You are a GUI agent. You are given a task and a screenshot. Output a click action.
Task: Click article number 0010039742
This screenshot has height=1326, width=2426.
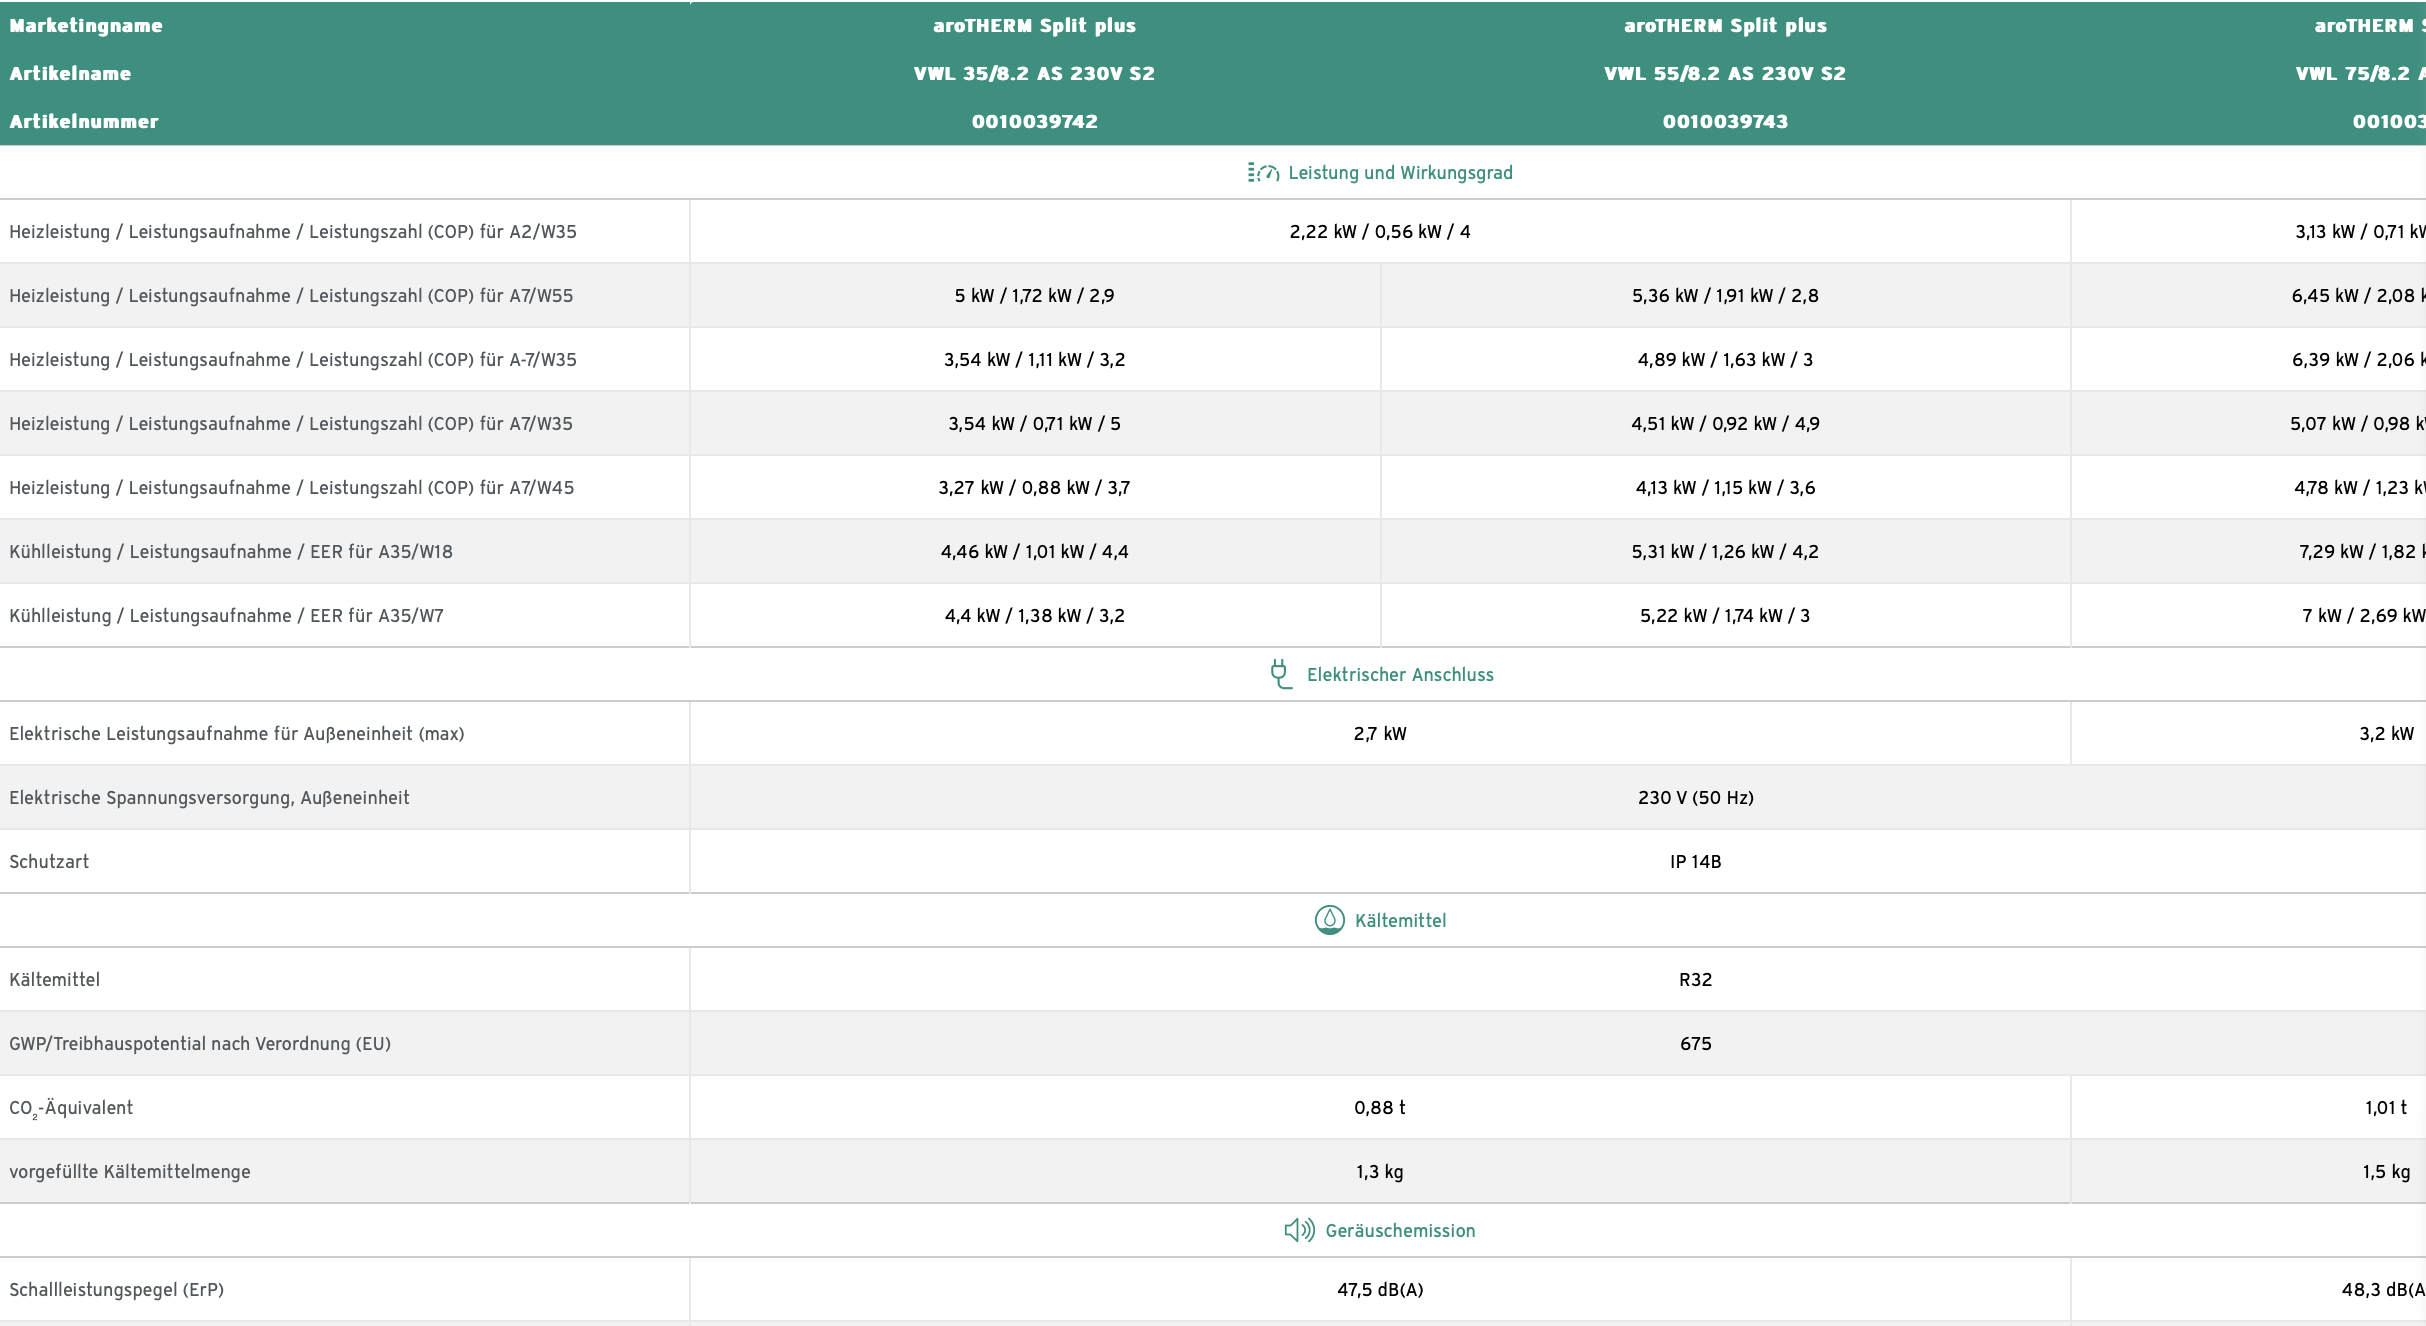[1034, 122]
